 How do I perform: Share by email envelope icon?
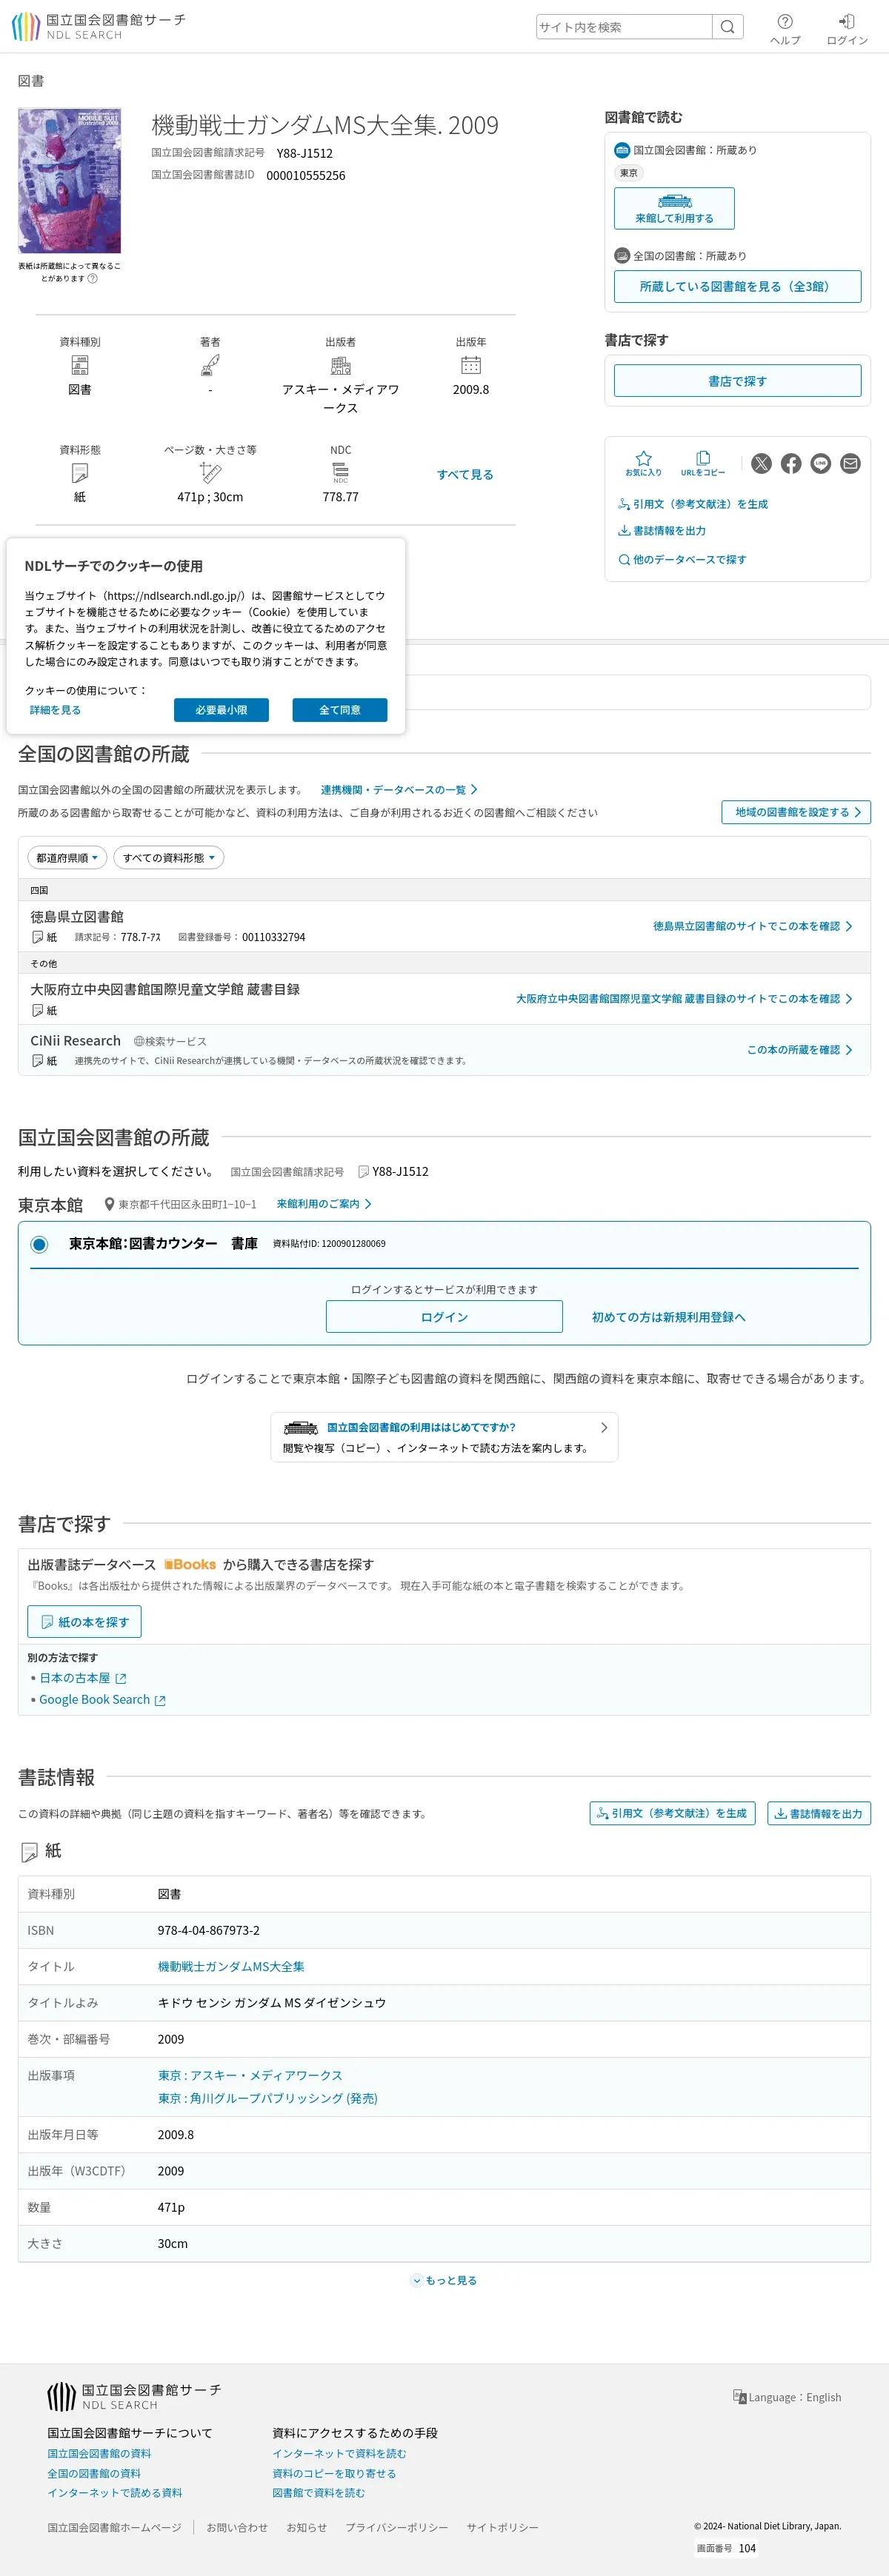tap(850, 463)
